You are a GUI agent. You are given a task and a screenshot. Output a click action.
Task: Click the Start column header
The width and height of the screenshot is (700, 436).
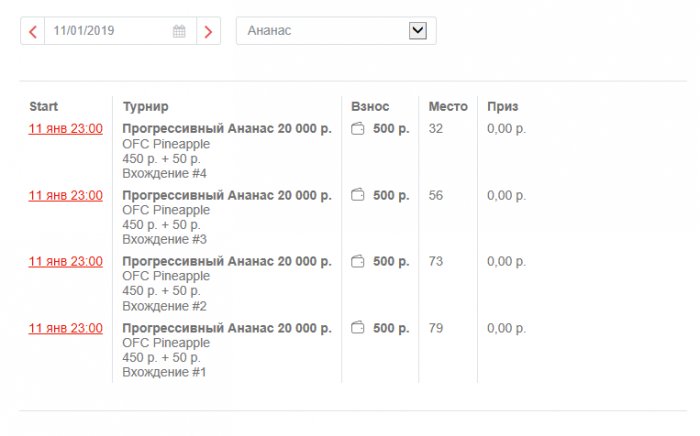tap(44, 106)
